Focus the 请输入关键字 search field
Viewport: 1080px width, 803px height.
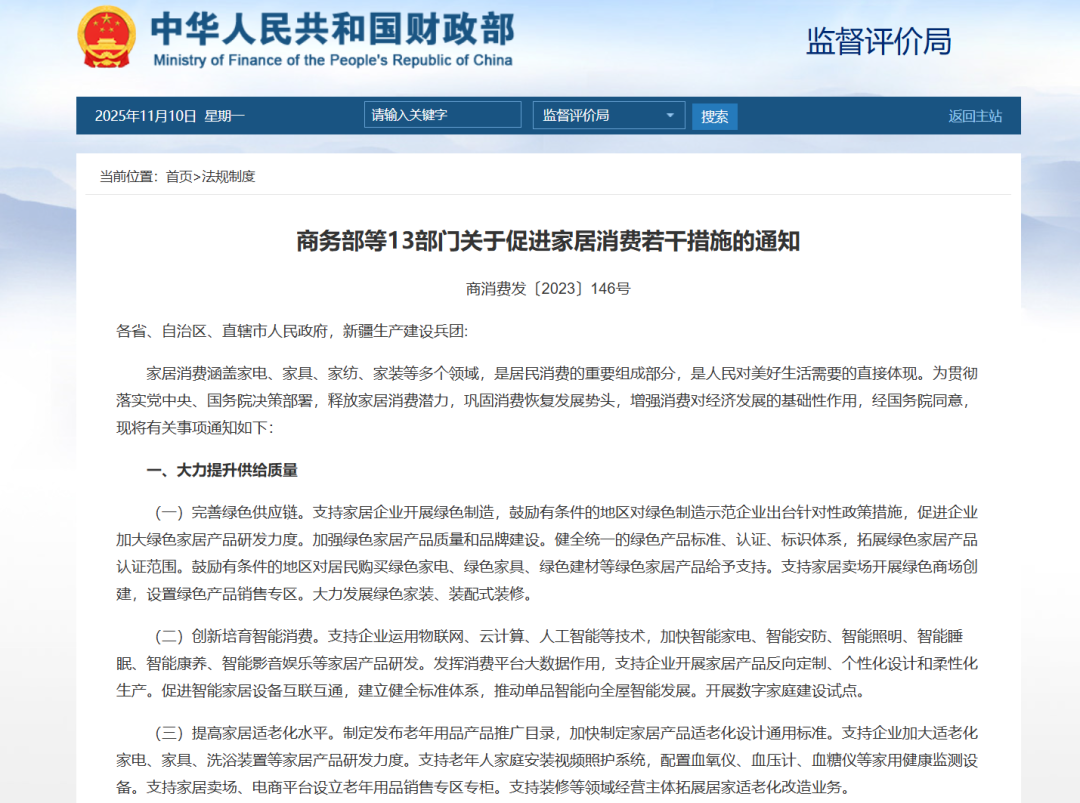[442, 115]
